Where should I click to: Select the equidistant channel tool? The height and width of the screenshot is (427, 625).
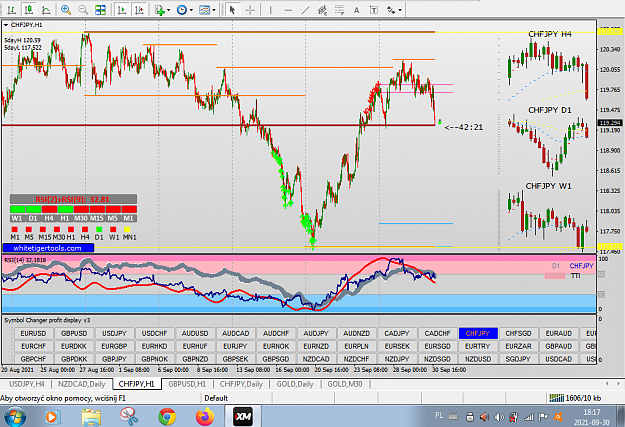(322, 10)
